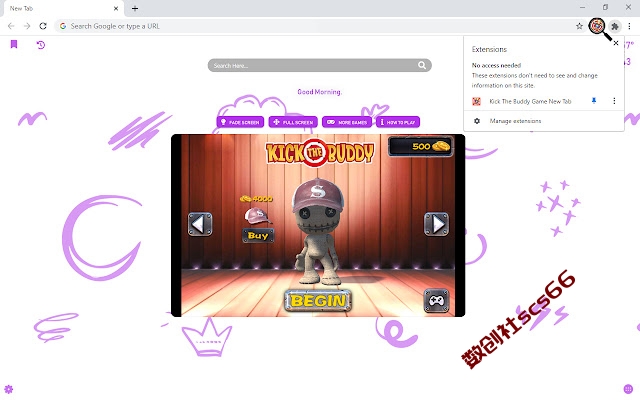Click the Good Morning greeting text
The image size is (640, 400).
[x=319, y=92]
